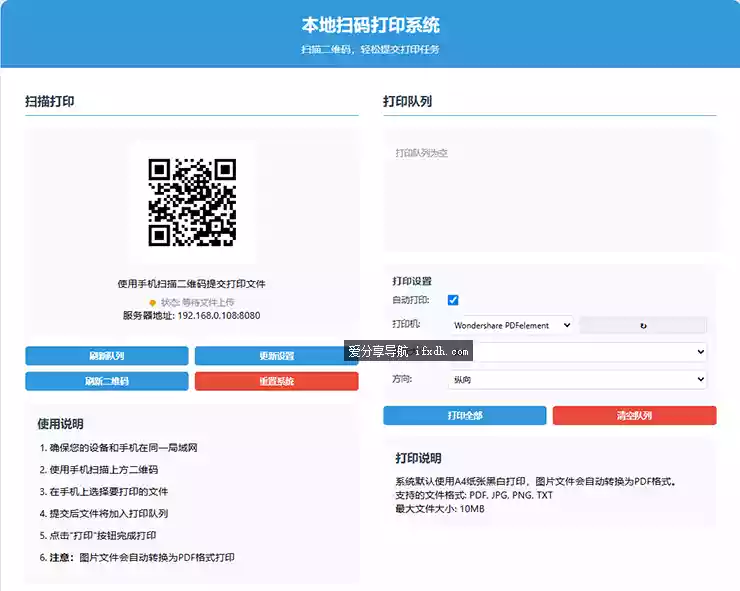
Task: Click the red 清空队列 button
Action: pos(634,415)
